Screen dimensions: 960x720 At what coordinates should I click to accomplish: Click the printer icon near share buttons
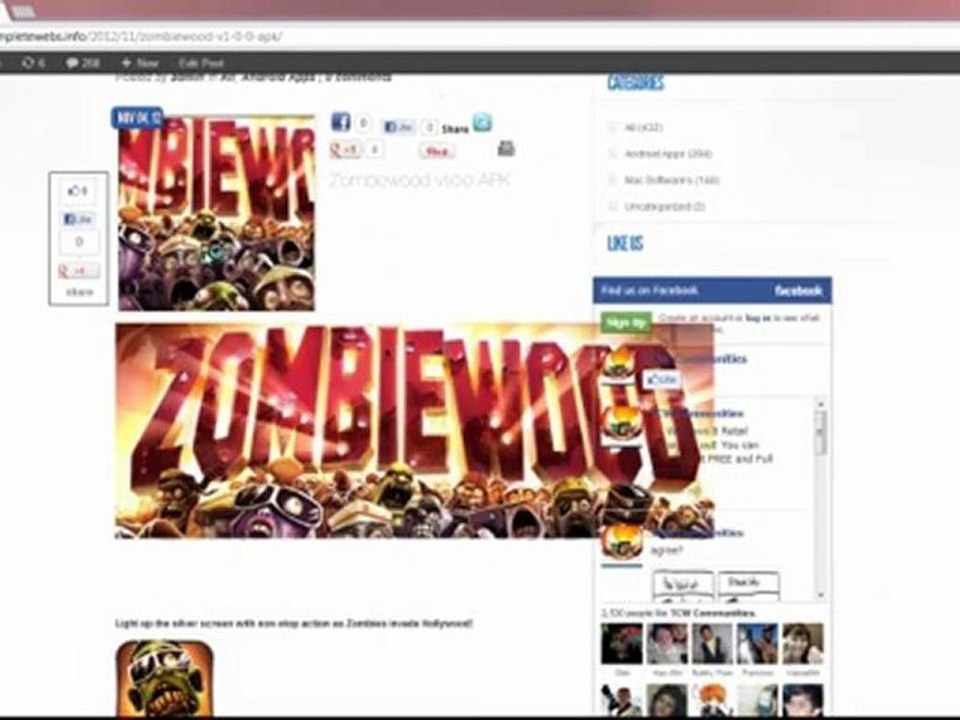[x=506, y=148]
